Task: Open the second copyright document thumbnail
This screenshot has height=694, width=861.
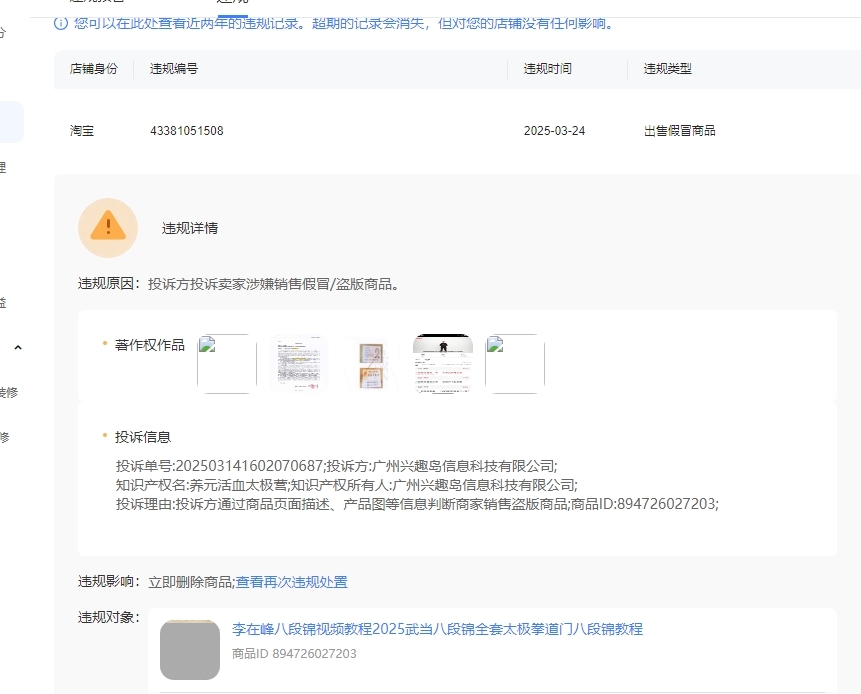Action: (x=299, y=364)
